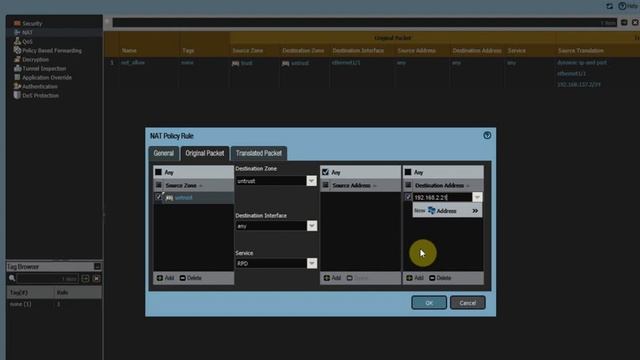Image resolution: width=640 pixels, height=360 pixels.
Task: Click the policy rules filter search bar
Action: [365, 22]
